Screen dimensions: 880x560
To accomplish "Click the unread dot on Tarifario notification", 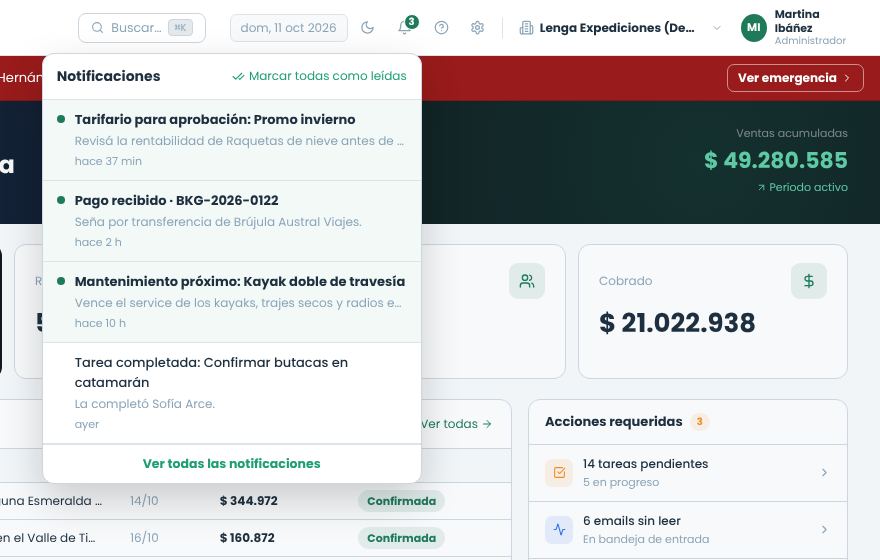I will click(x=61, y=119).
